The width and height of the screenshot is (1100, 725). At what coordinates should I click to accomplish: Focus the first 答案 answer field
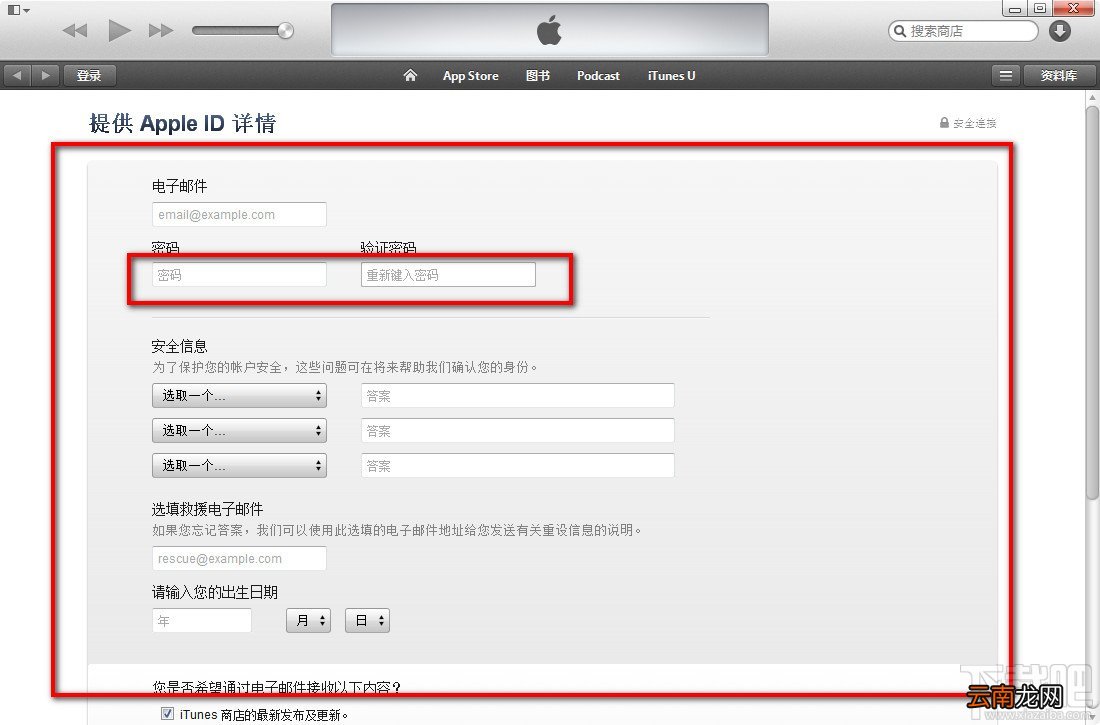tap(518, 395)
